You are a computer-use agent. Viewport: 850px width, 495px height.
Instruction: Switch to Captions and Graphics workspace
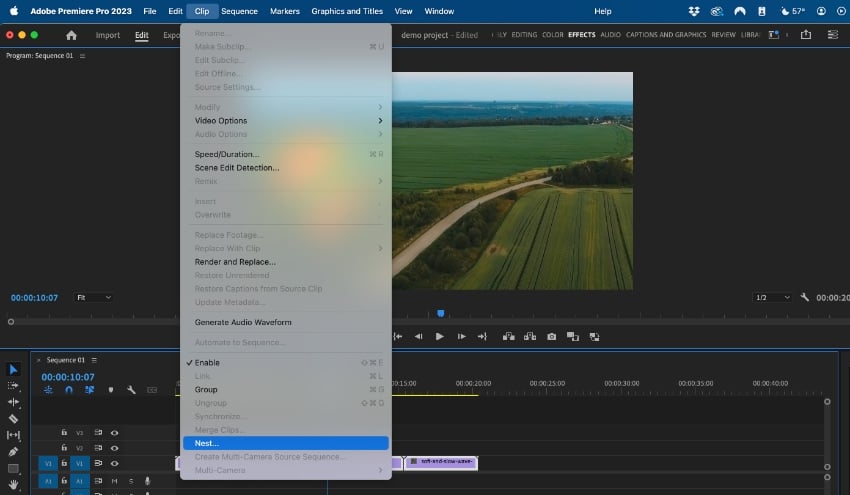666,35
